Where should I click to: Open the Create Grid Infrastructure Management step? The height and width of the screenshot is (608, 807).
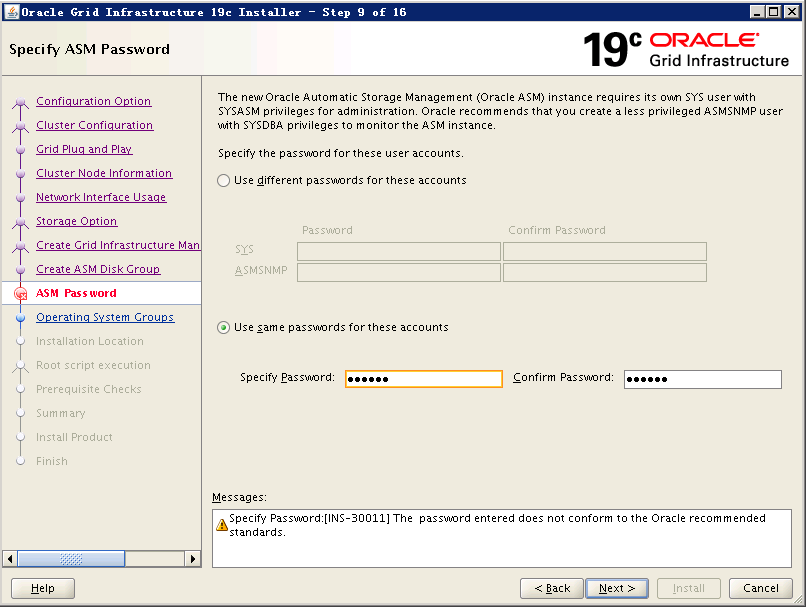(118, 245)
